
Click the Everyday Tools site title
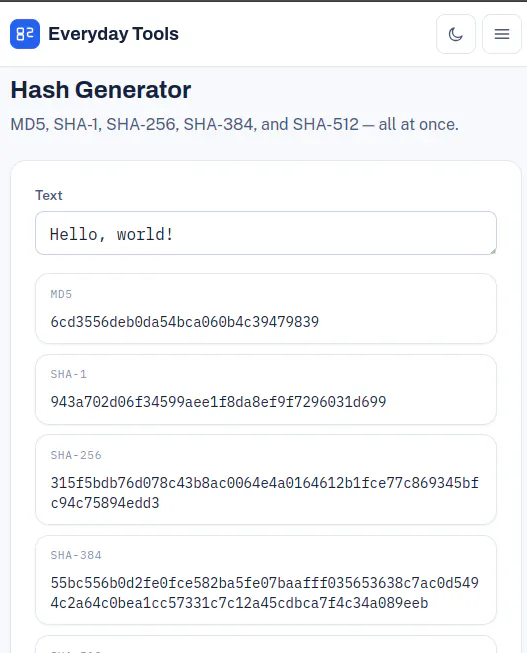pyautogui.click(x=113, y=34)
